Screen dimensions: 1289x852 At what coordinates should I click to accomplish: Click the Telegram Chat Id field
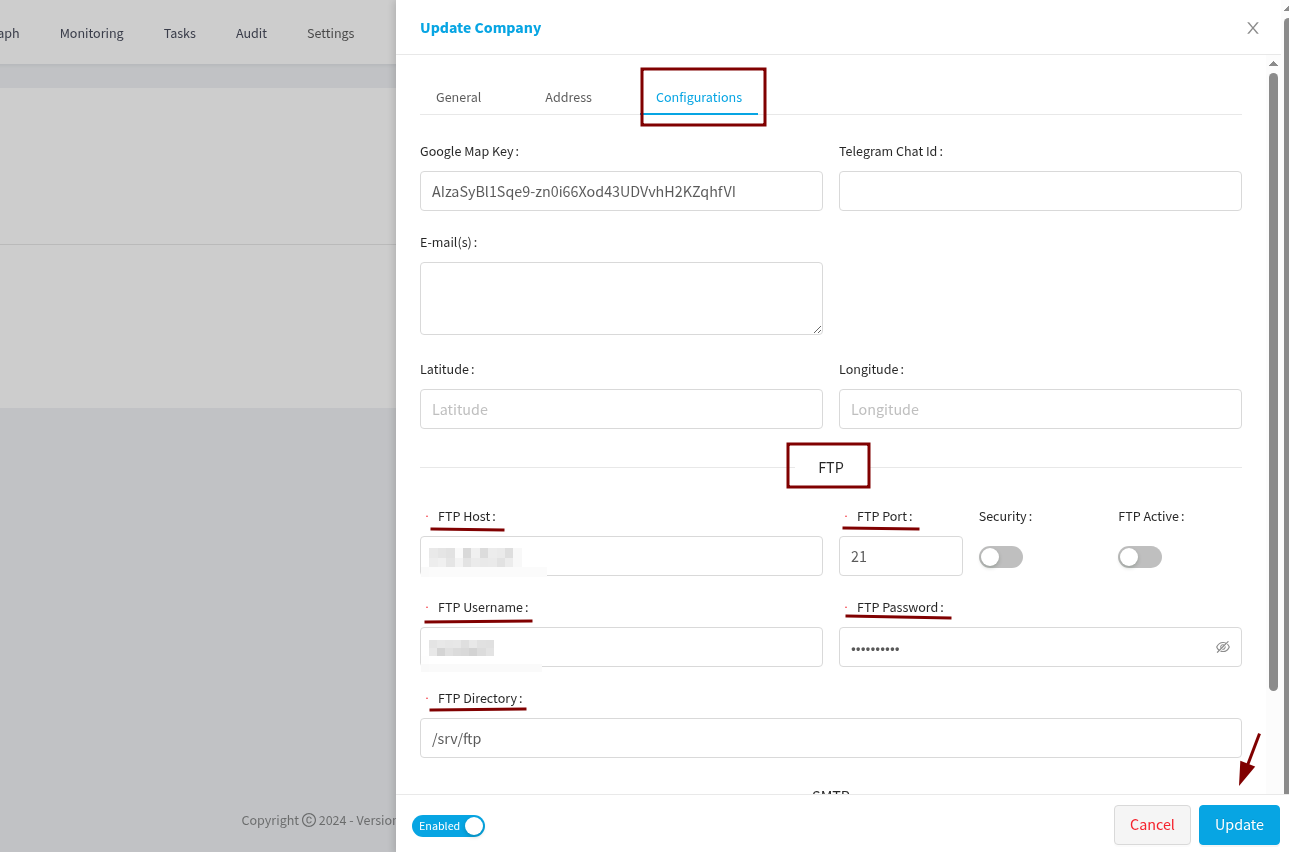(x=1039, y=191)
